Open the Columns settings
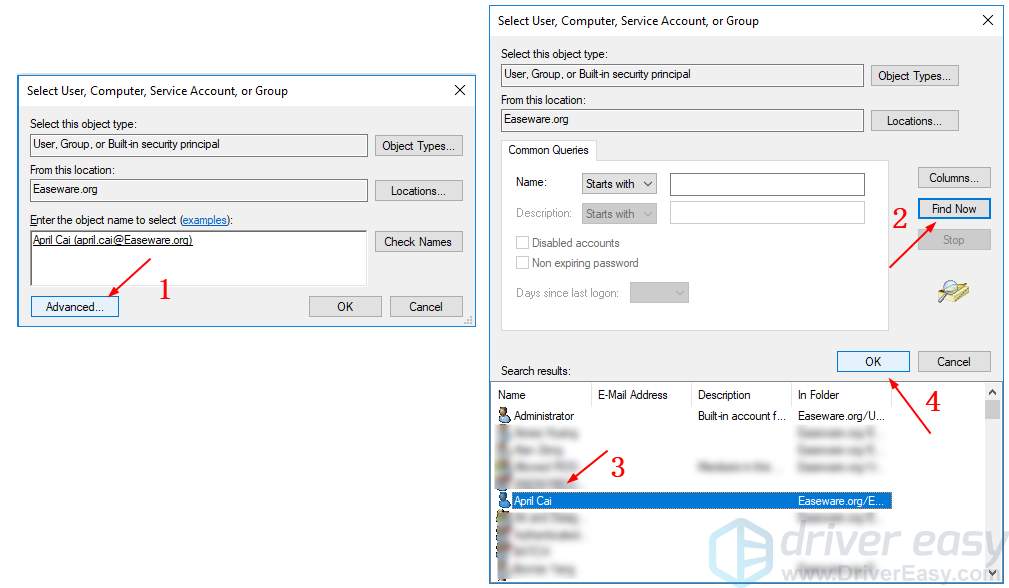Viewport: 1009px width, 588px height. tap(953, 177)
